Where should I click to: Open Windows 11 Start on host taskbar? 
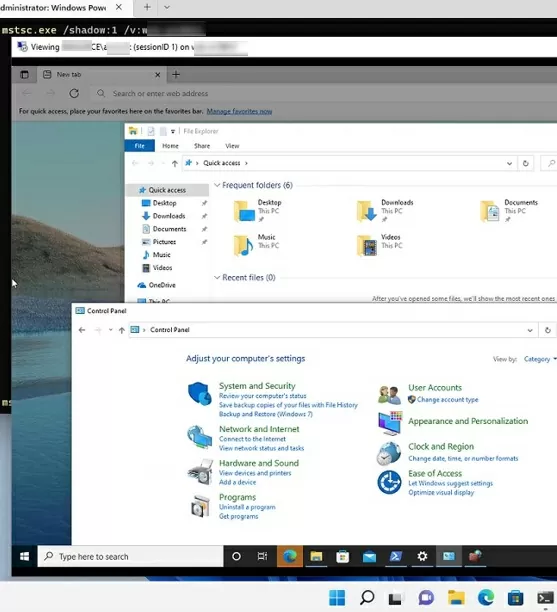(x=337, y=598)
